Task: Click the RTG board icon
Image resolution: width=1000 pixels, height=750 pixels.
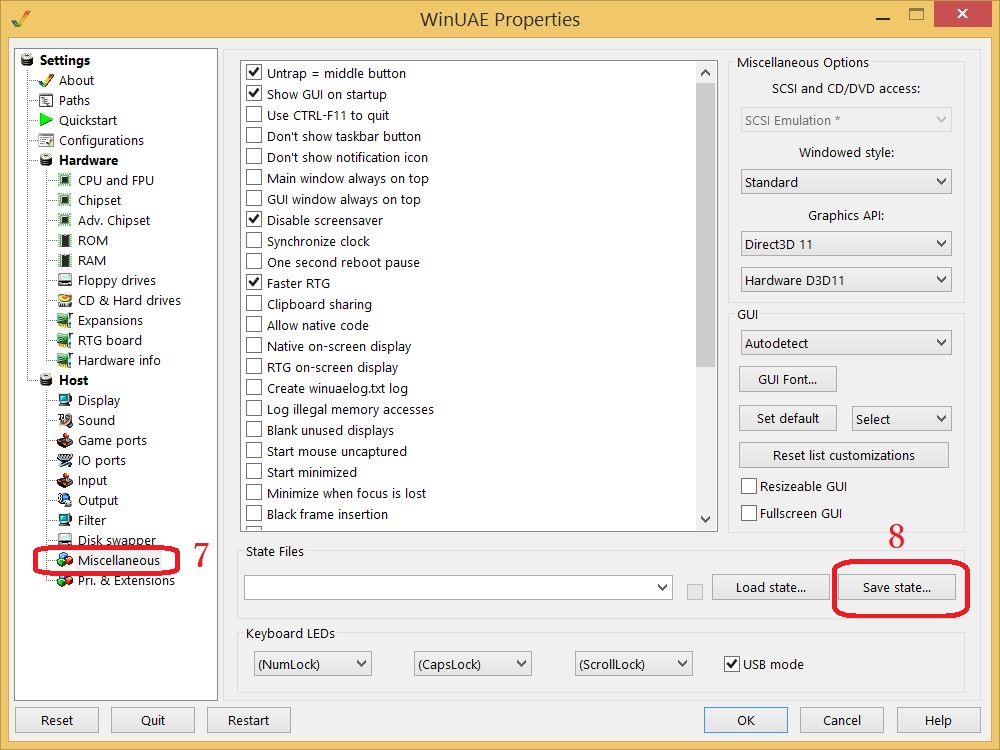Action: coord(64,341)
